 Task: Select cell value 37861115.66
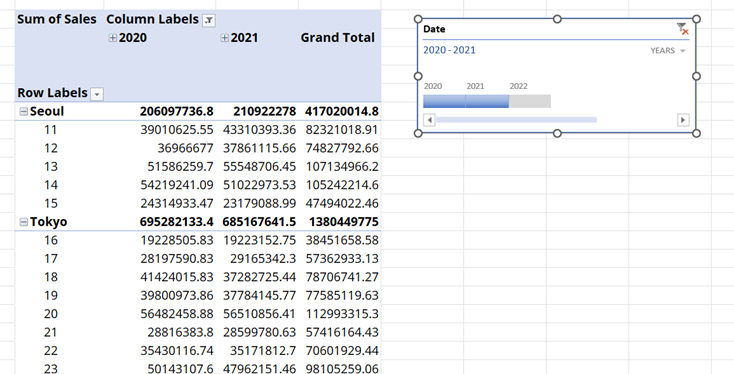pos(259,148)
